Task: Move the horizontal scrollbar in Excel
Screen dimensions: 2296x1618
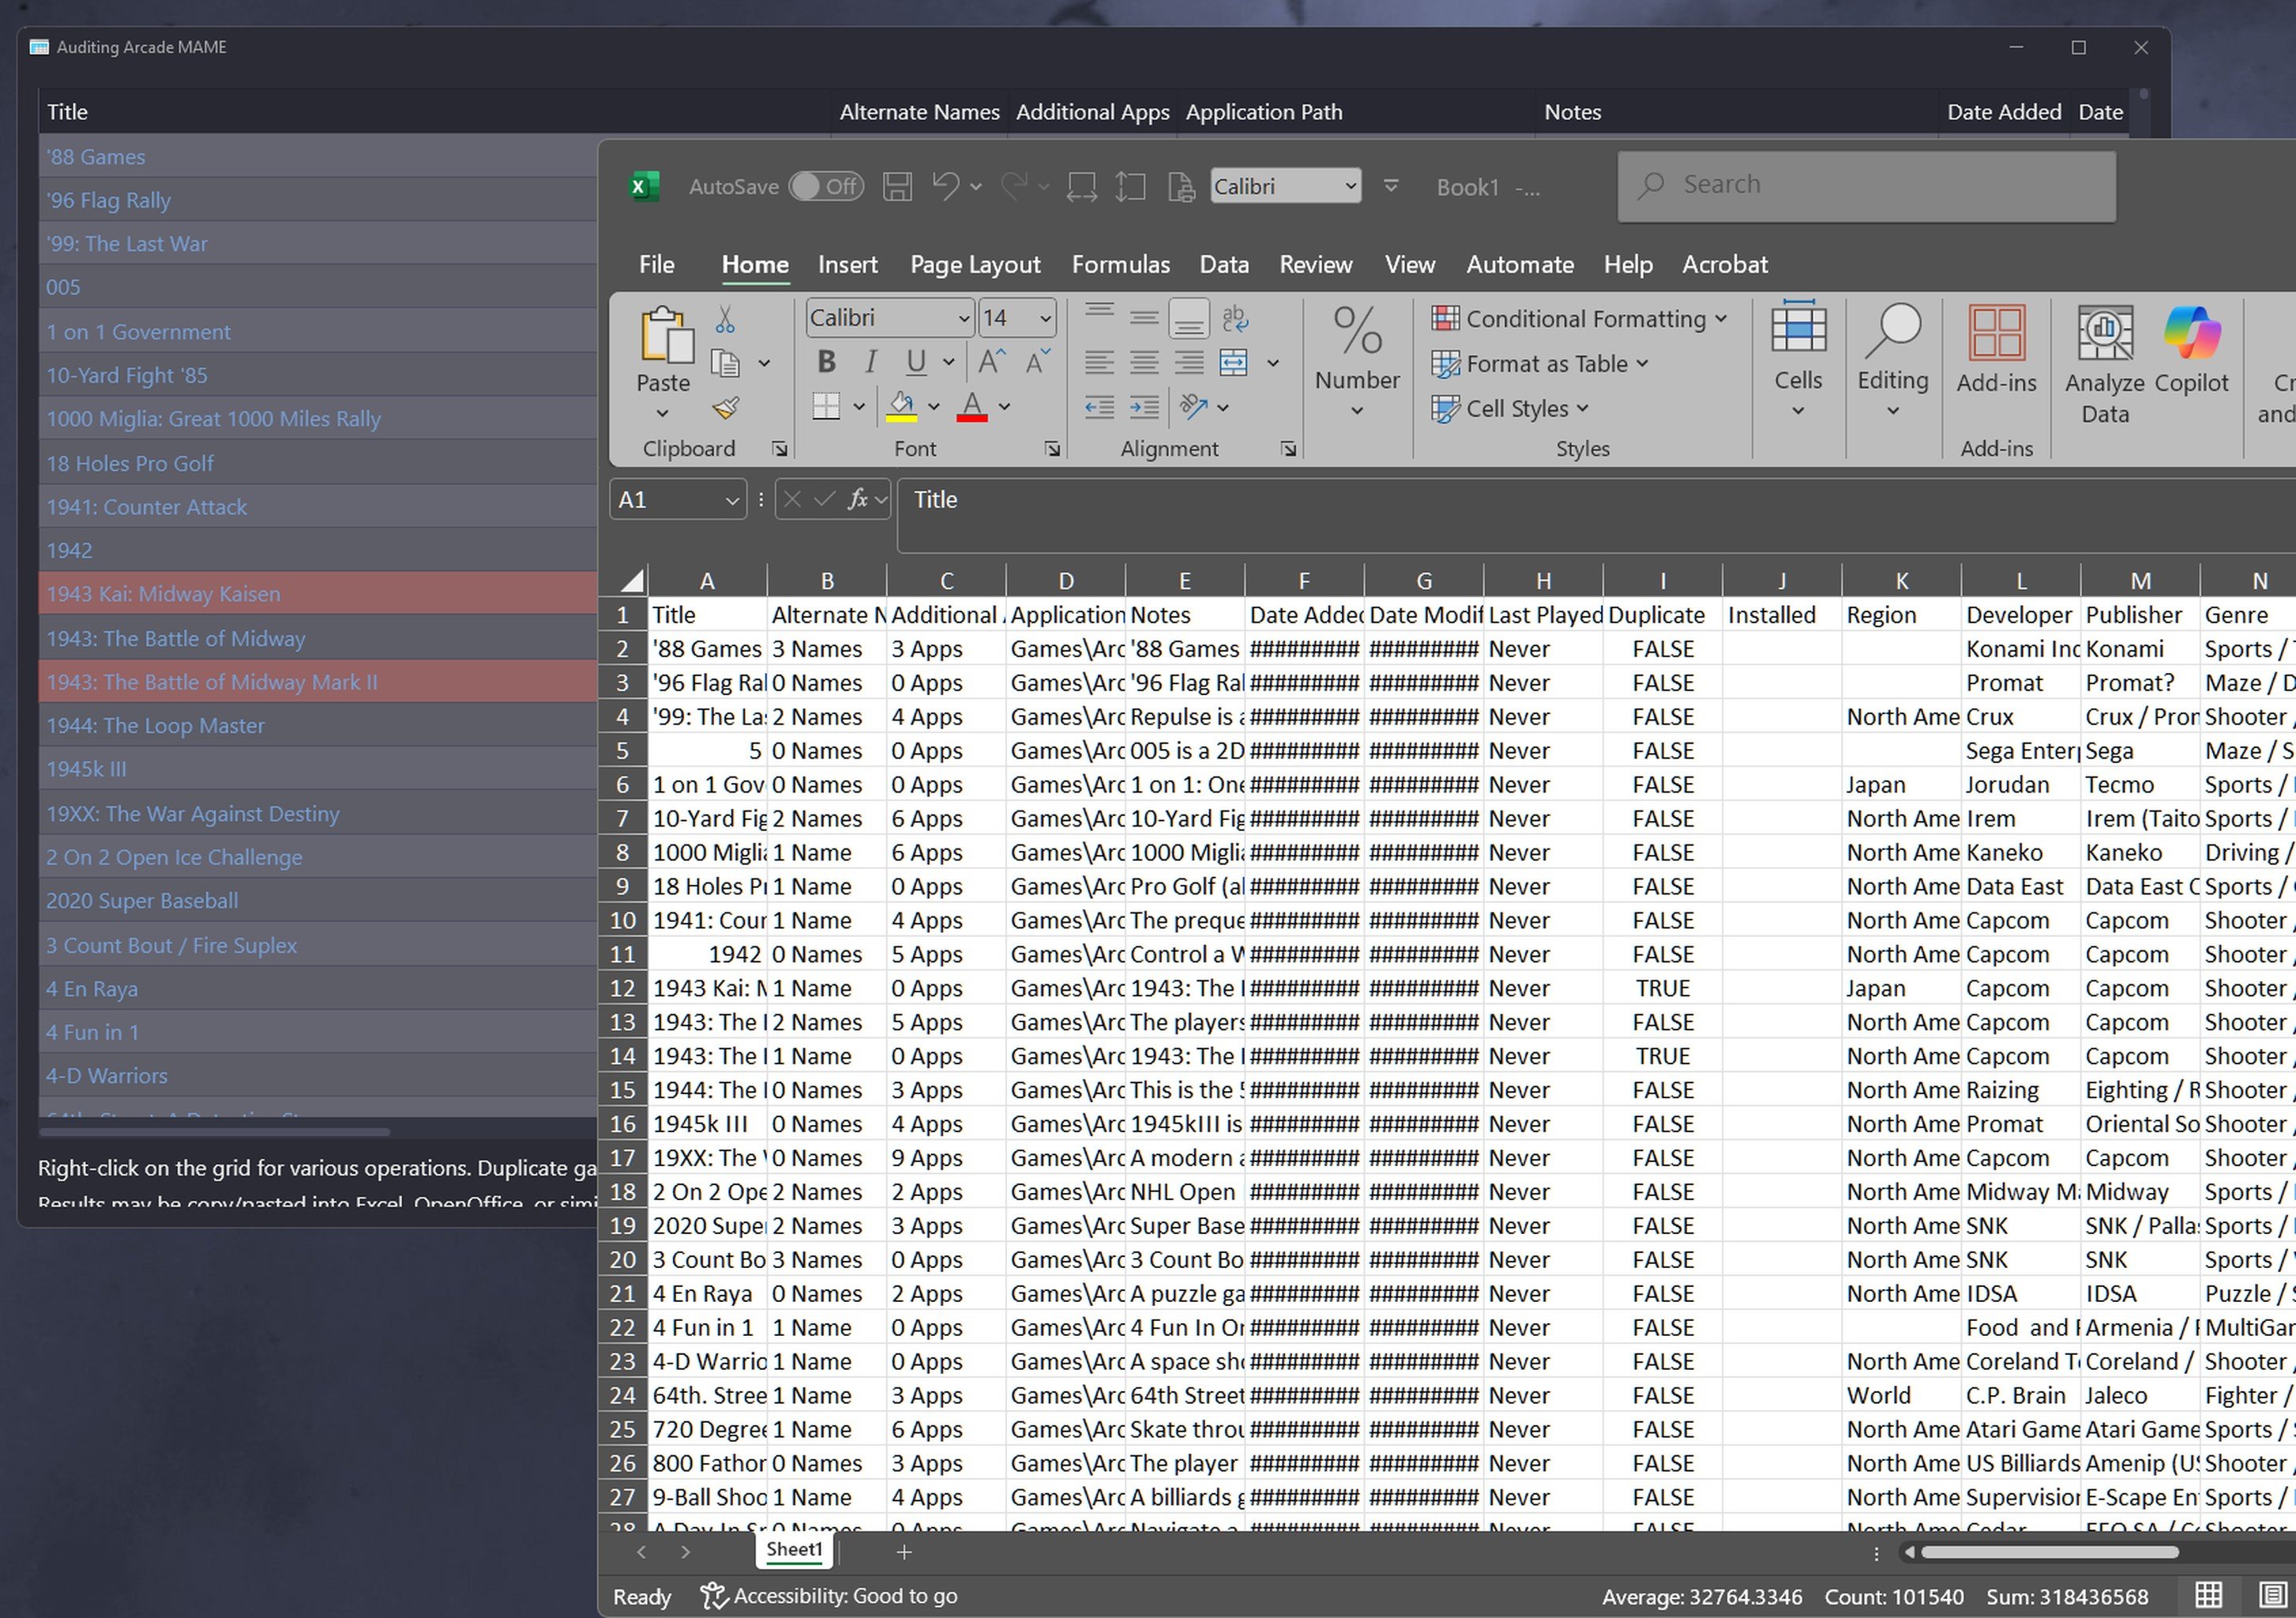Action: (2049, 1552)
